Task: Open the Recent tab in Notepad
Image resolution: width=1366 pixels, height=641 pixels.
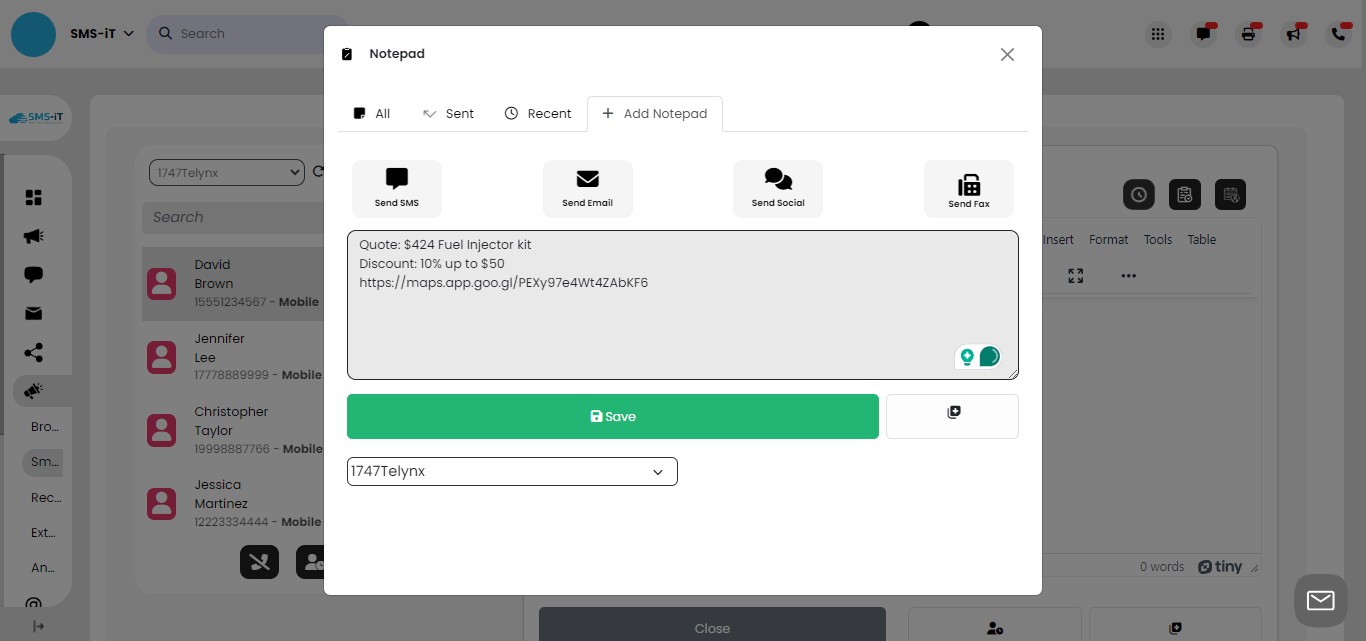Action: pyautogui.click(x=537, y=113)
